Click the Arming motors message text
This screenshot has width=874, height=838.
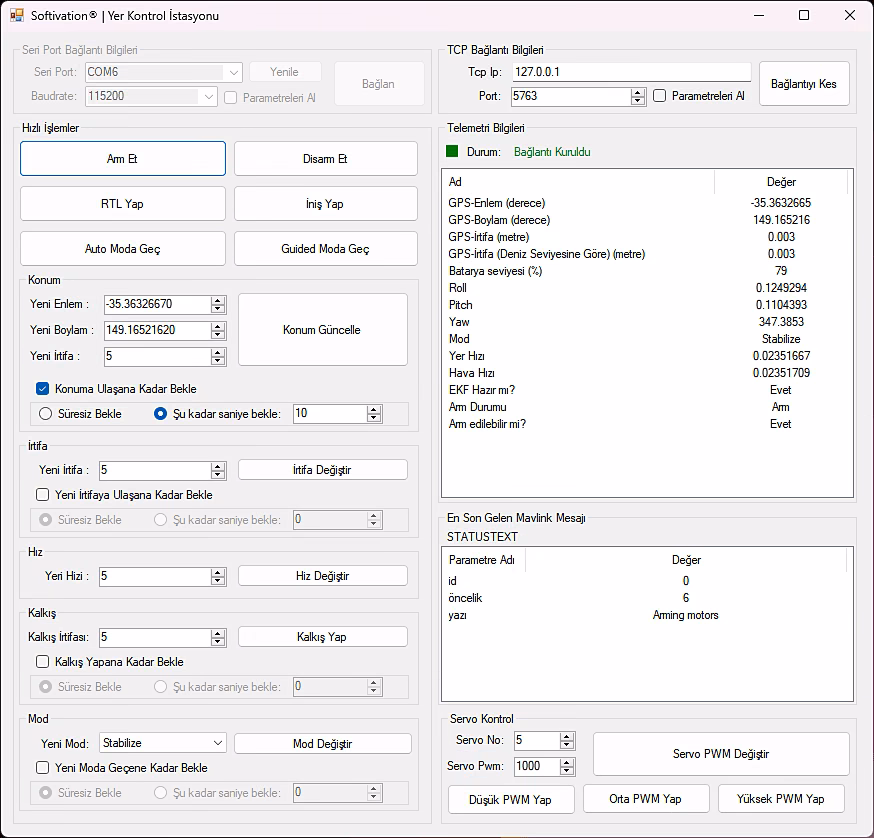click(x=686, y=615)
